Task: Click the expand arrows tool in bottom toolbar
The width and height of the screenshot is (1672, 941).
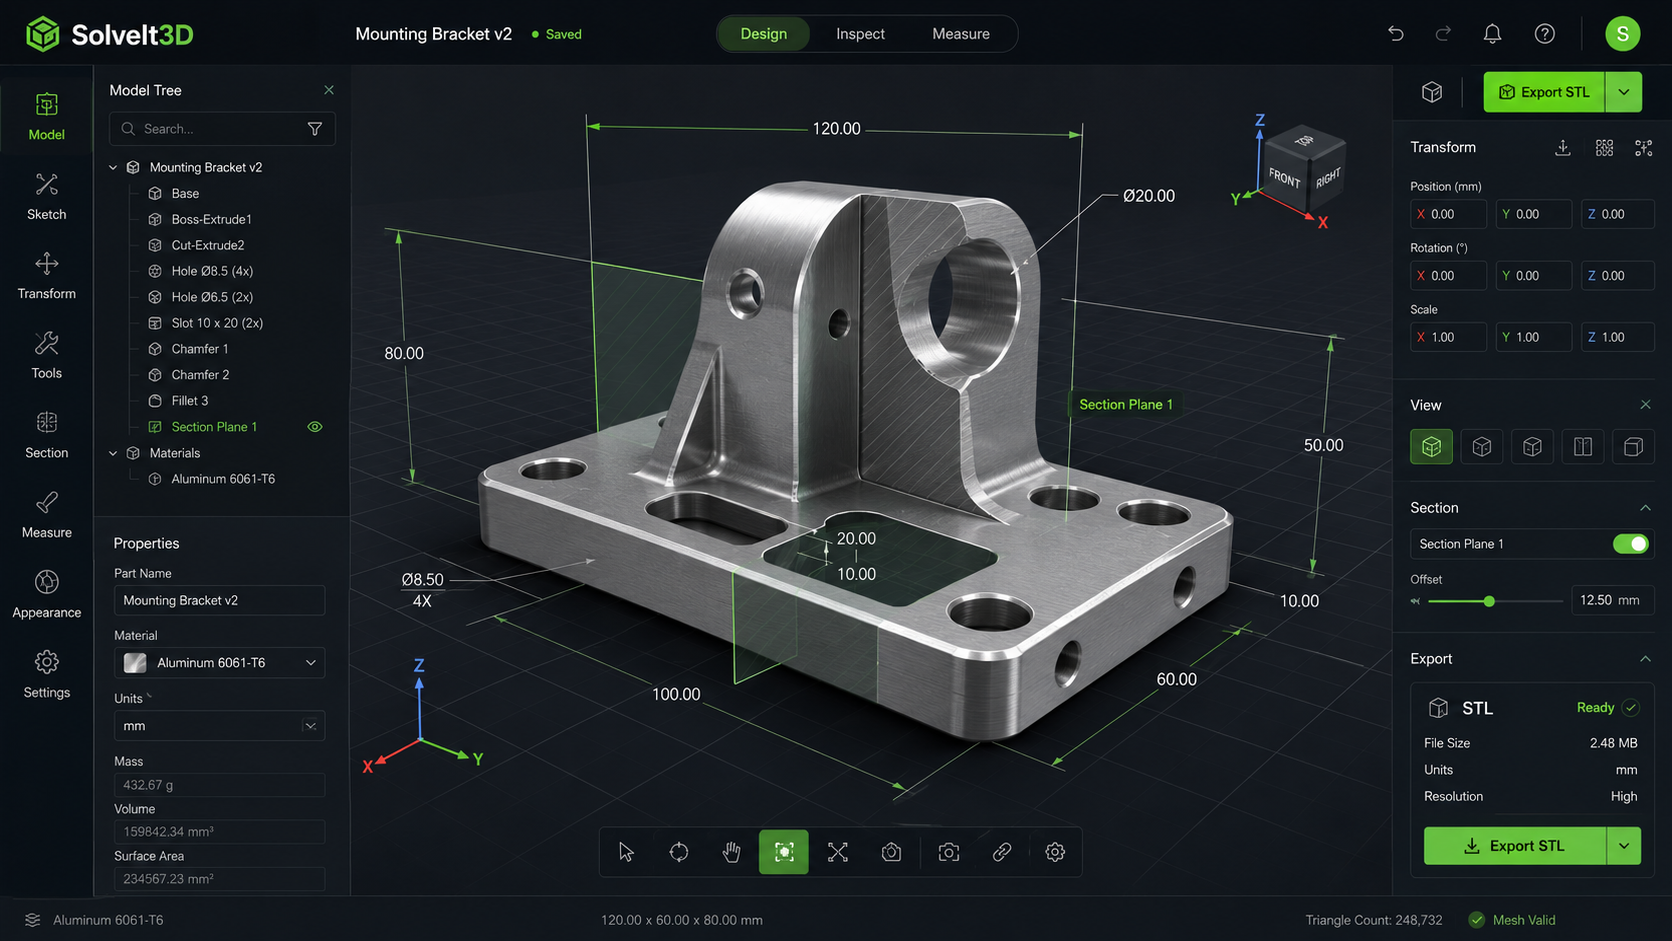Action: 838,852
